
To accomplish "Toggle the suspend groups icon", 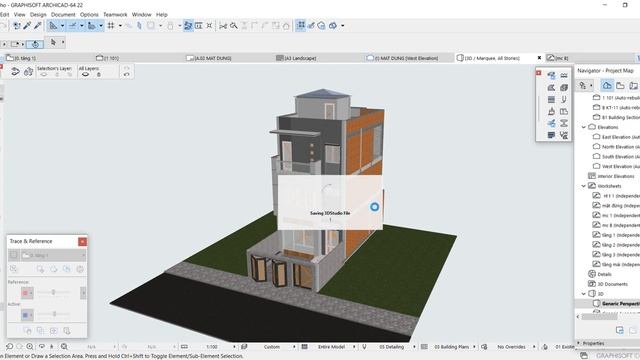I will point(300,26).
